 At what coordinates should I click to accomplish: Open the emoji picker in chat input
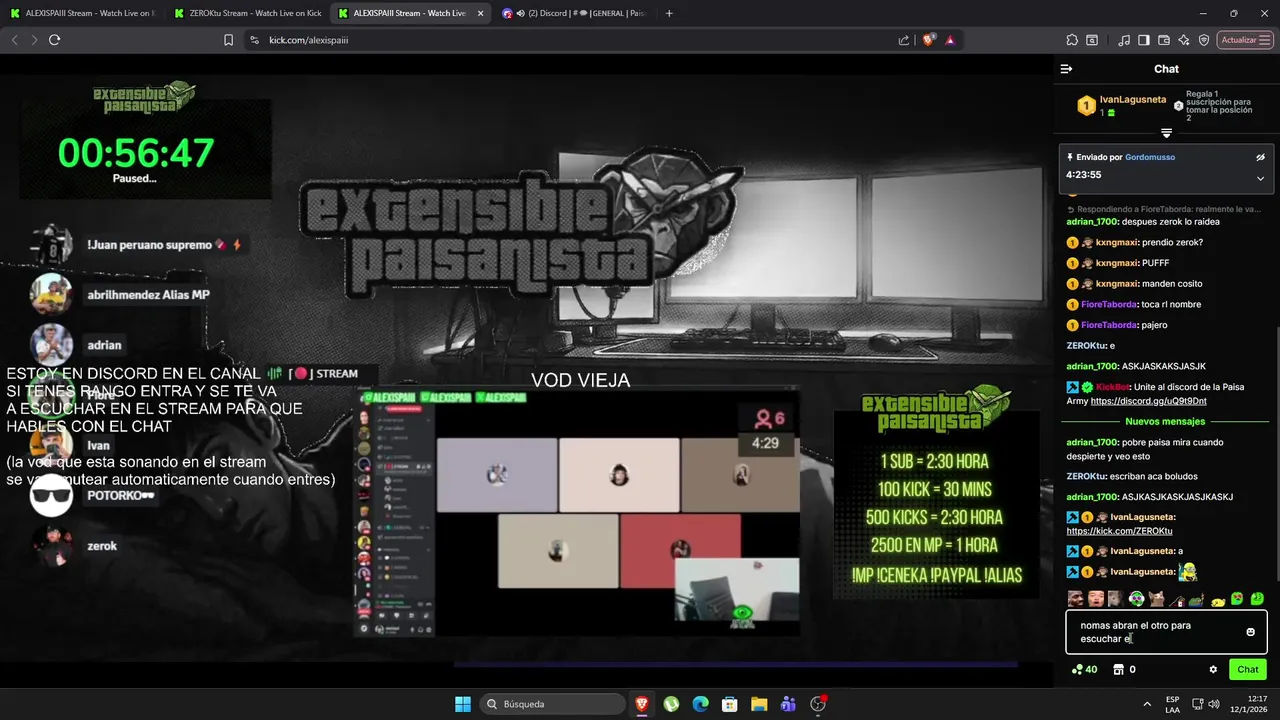[1250, 632]
